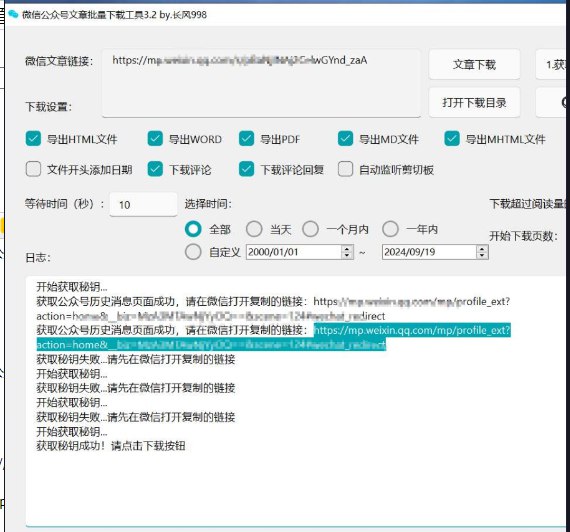This screenshot has height=532, width=570.
Task: Disable the 导出MHTML文件 checkbox
Action: click(452, 139)
